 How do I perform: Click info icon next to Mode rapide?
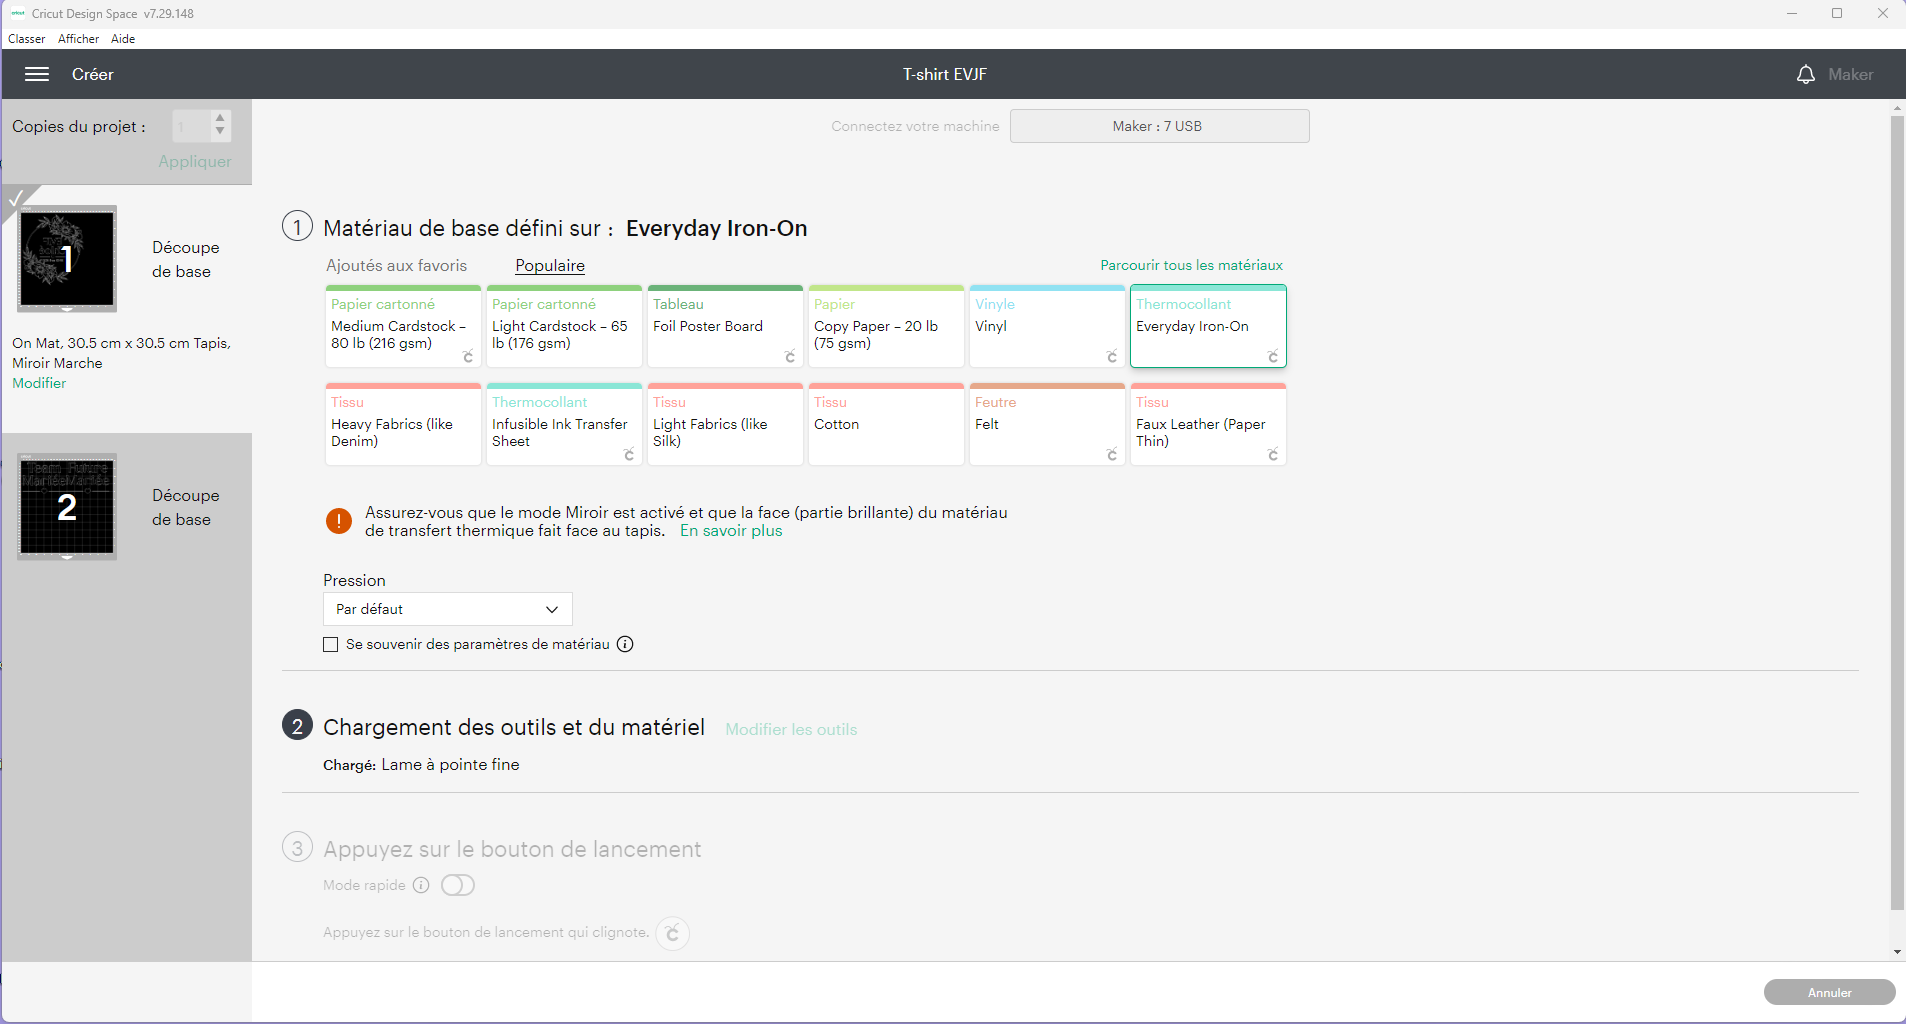tap(421, 885)
